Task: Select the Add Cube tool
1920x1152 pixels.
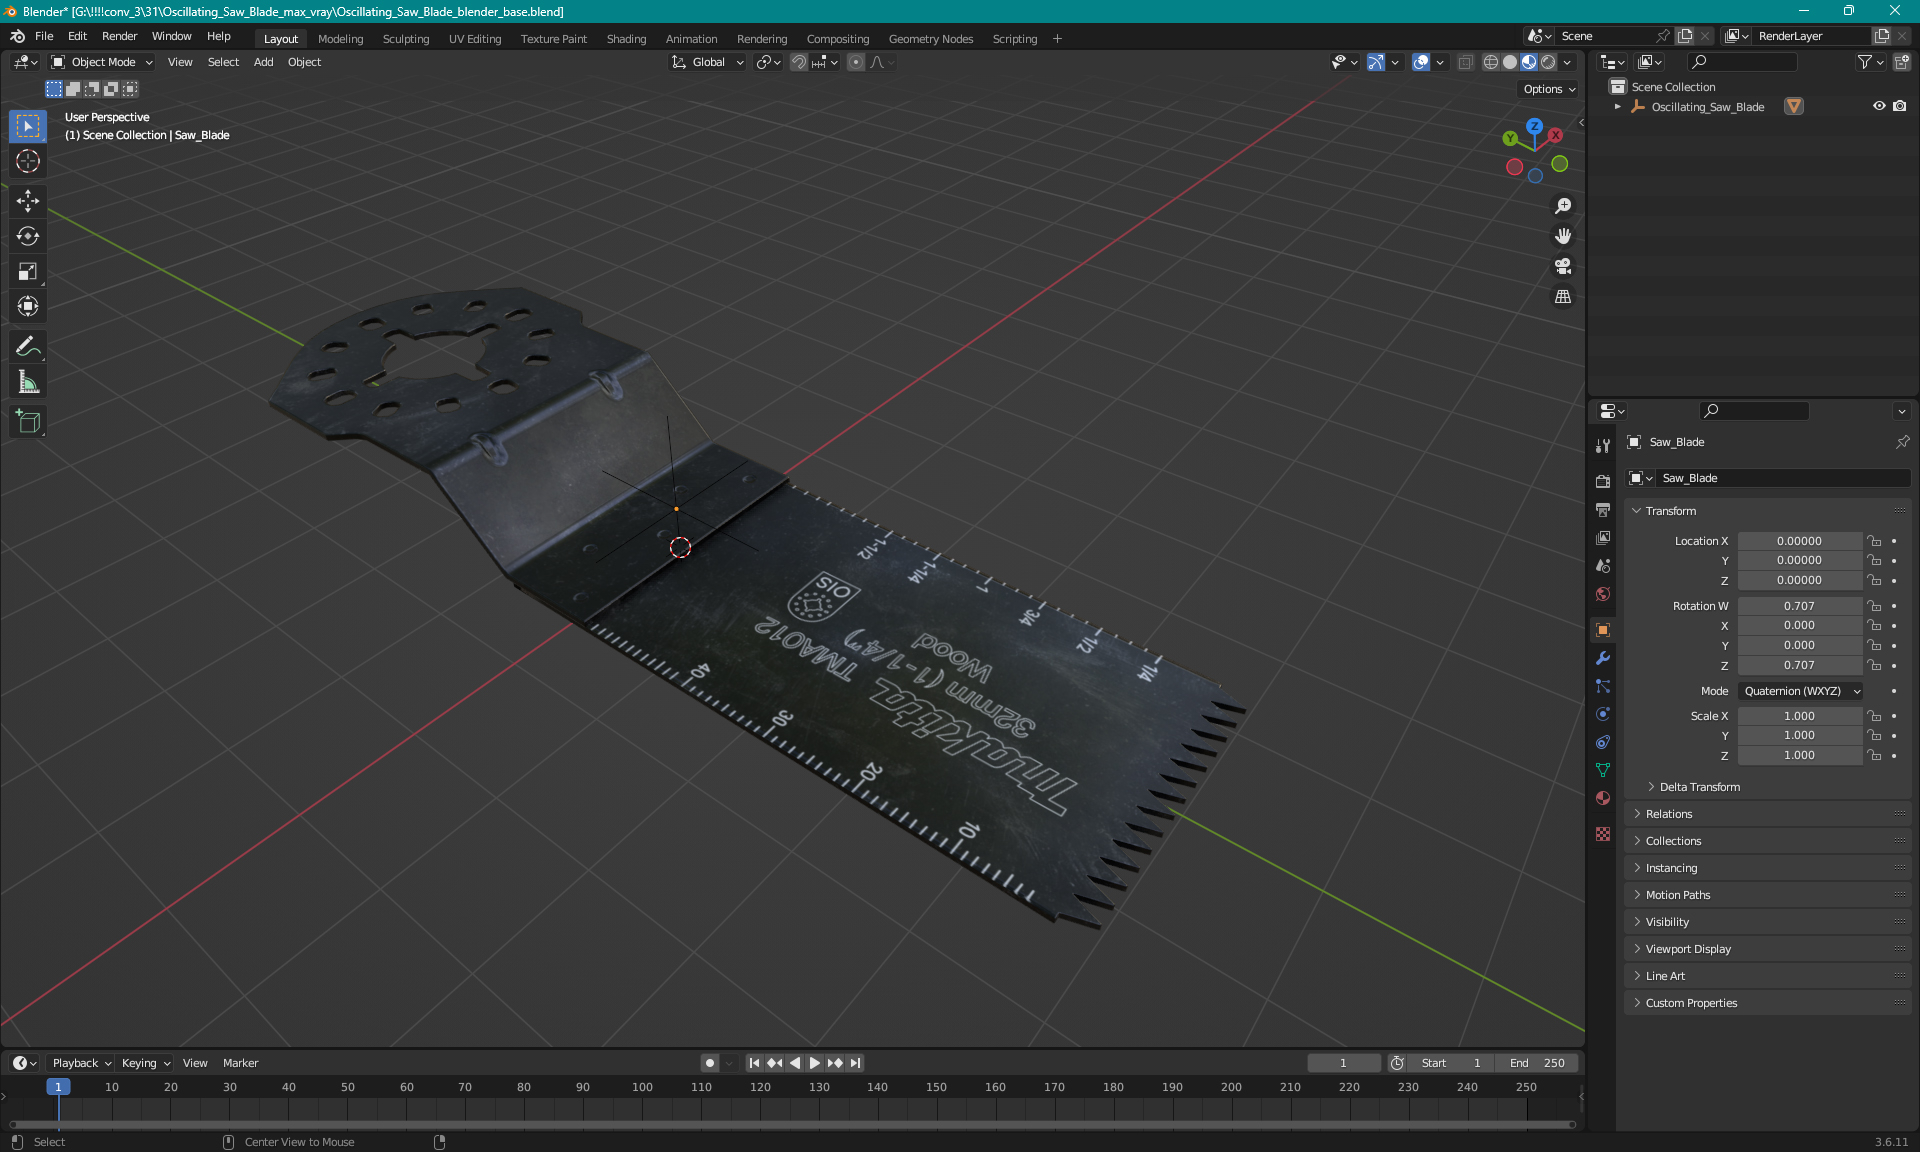Action: coord(28,421)
